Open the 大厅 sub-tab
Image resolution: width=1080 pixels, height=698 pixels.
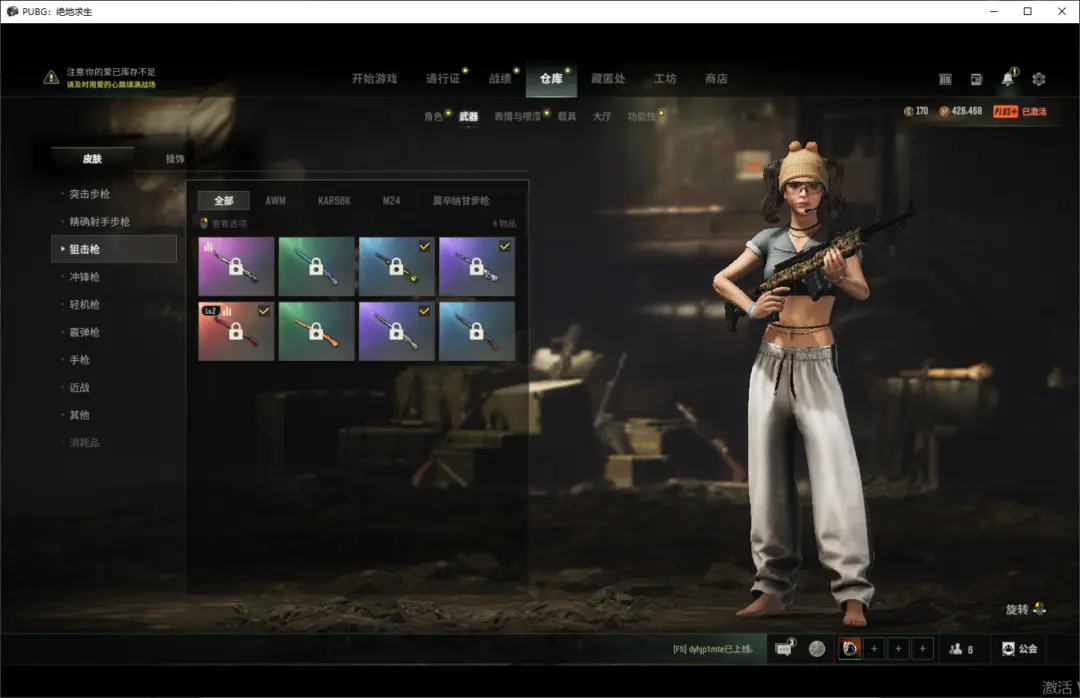point(602,116)
